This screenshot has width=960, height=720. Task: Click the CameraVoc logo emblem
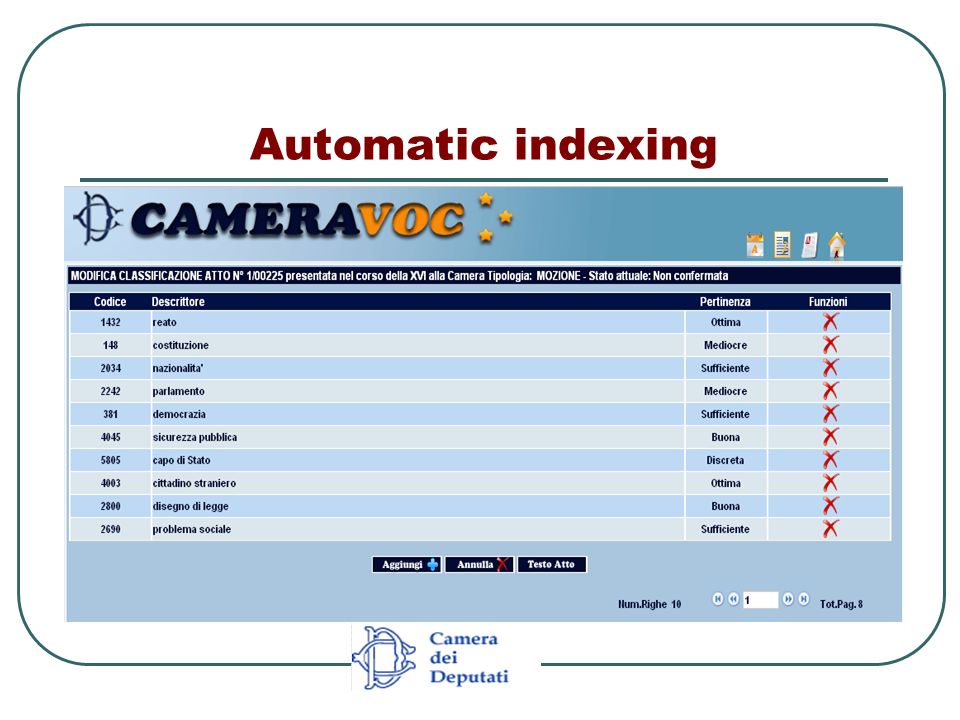pos(98,218)
